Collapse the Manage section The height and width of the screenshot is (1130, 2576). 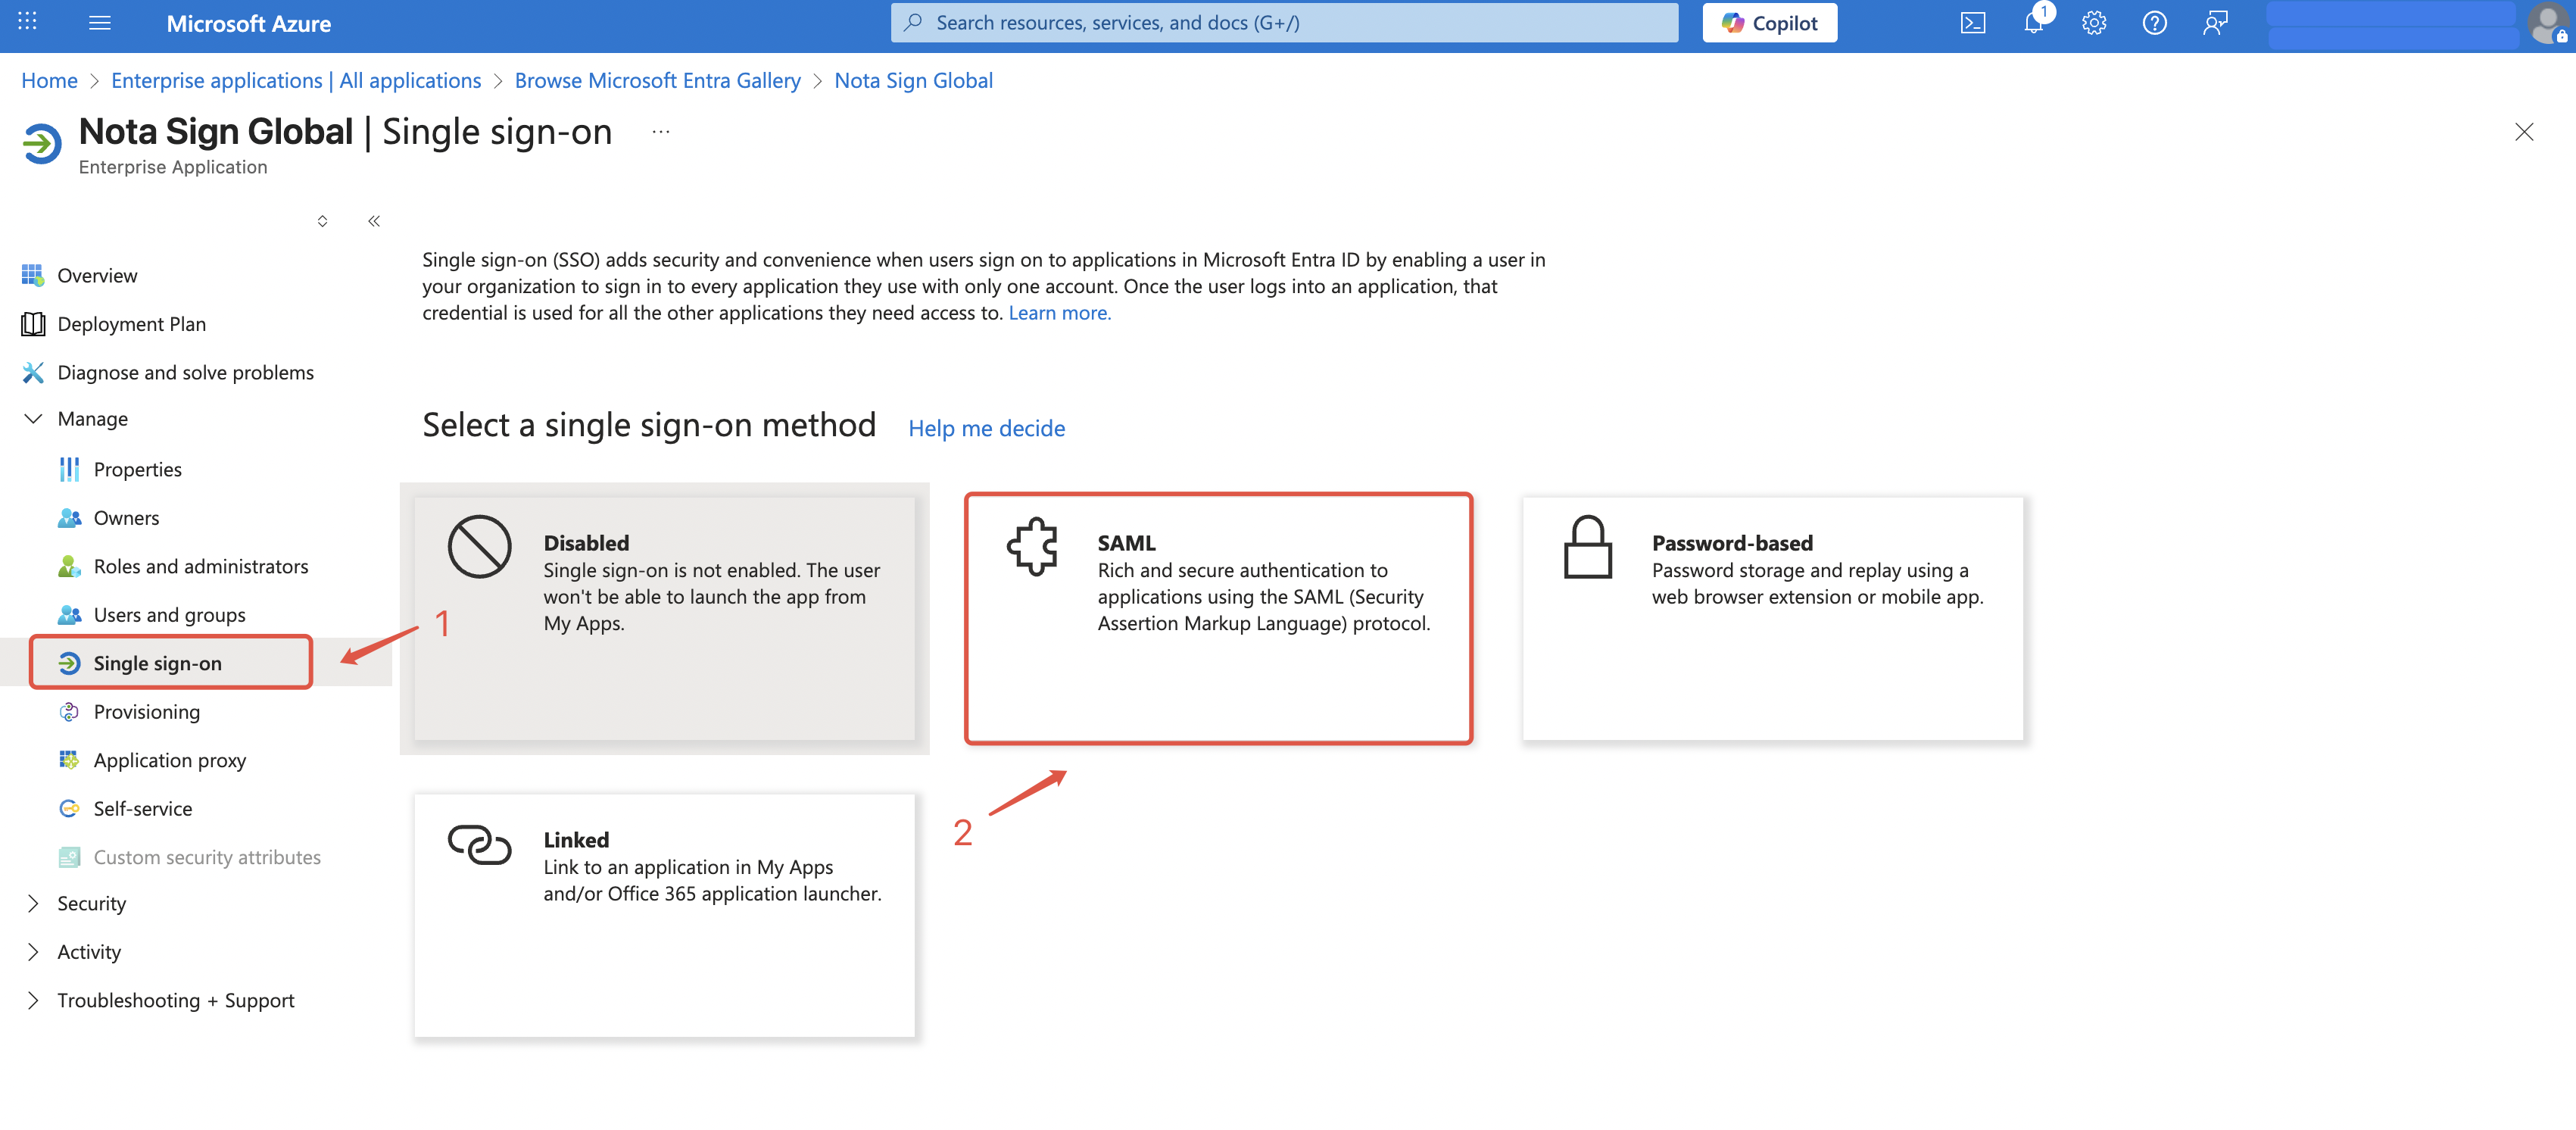[33, 419]
